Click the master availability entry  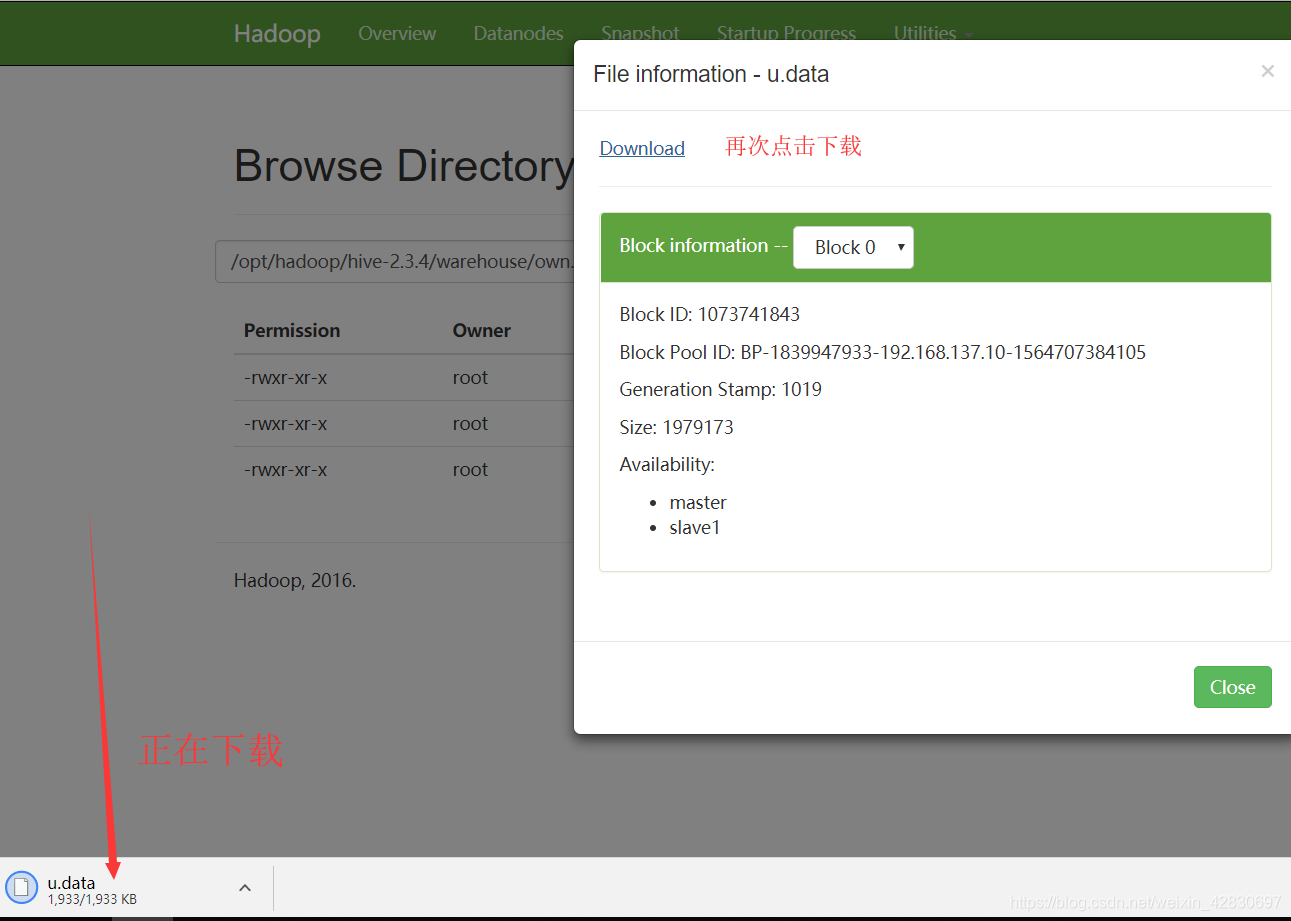click(698, 502)
